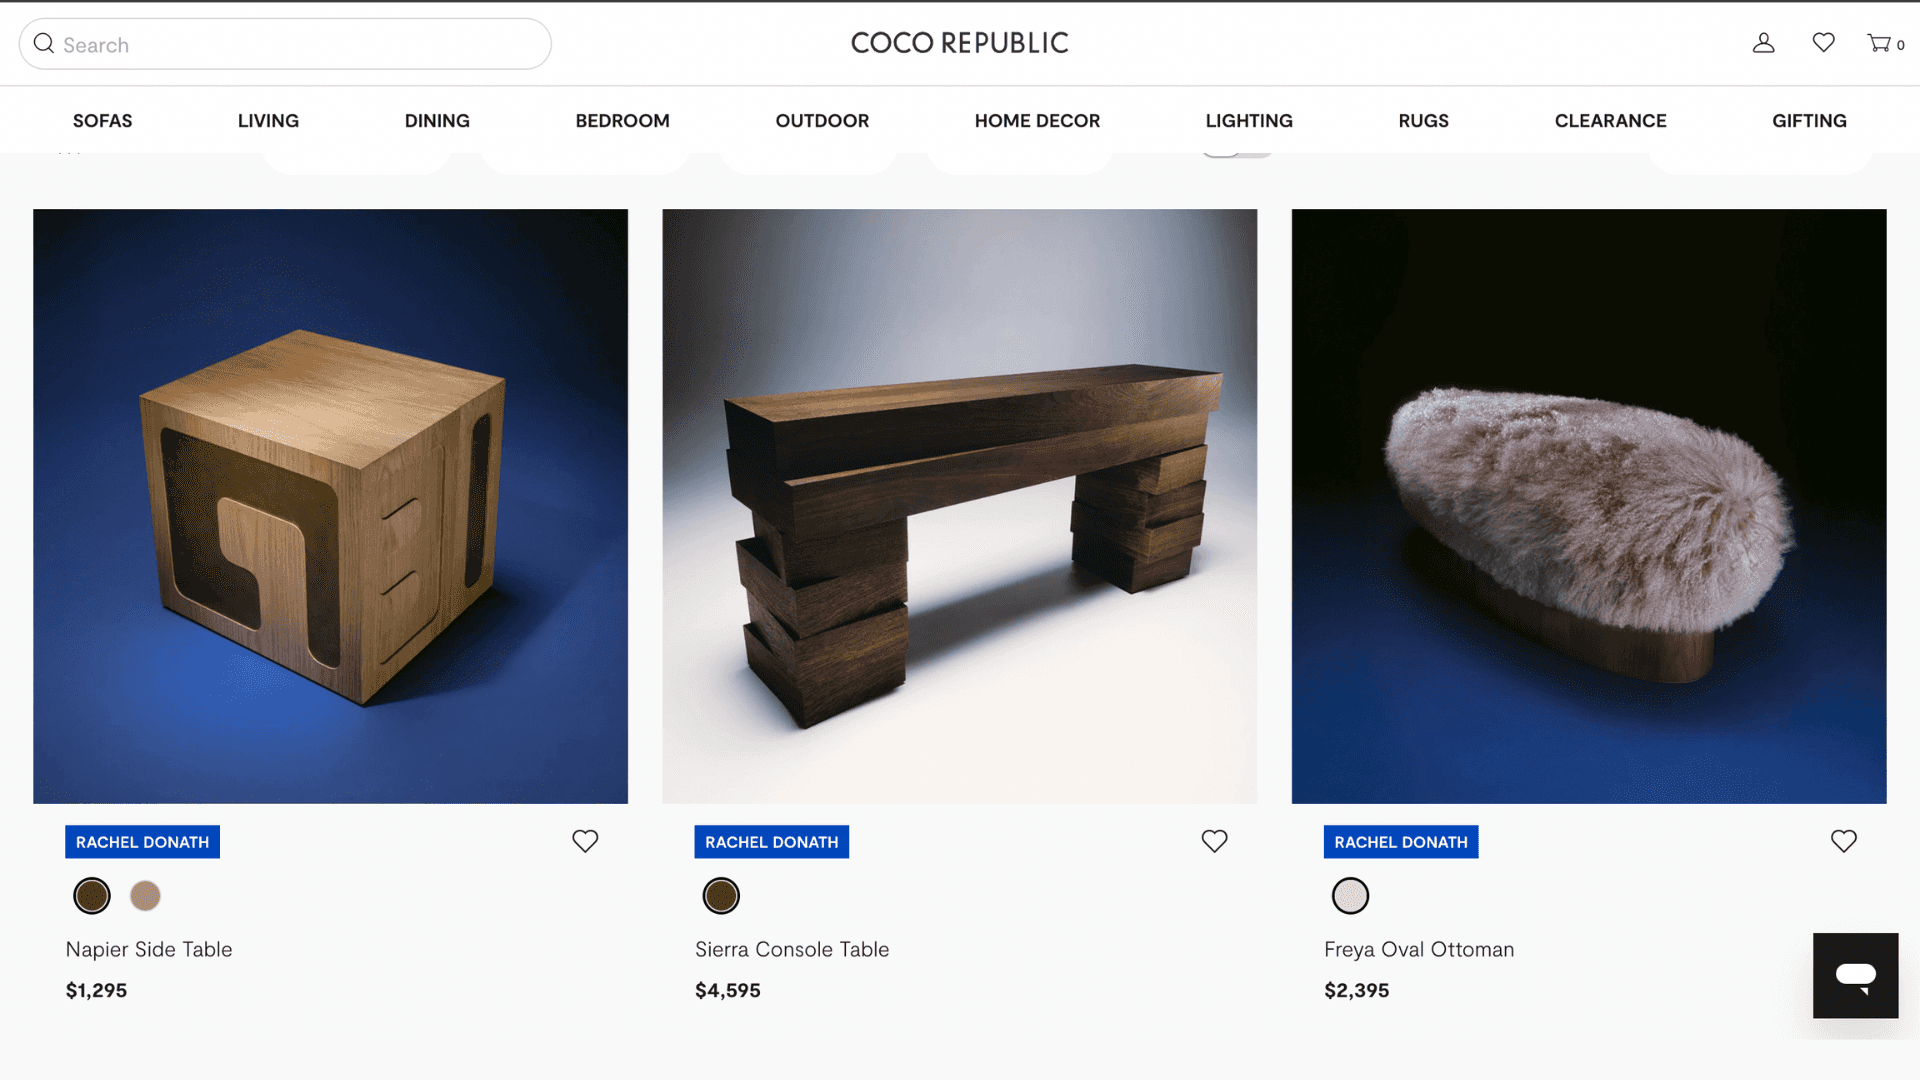
Task: Open the shopping cart icon
Action: pyautogui.click(x=1885, y=43)
